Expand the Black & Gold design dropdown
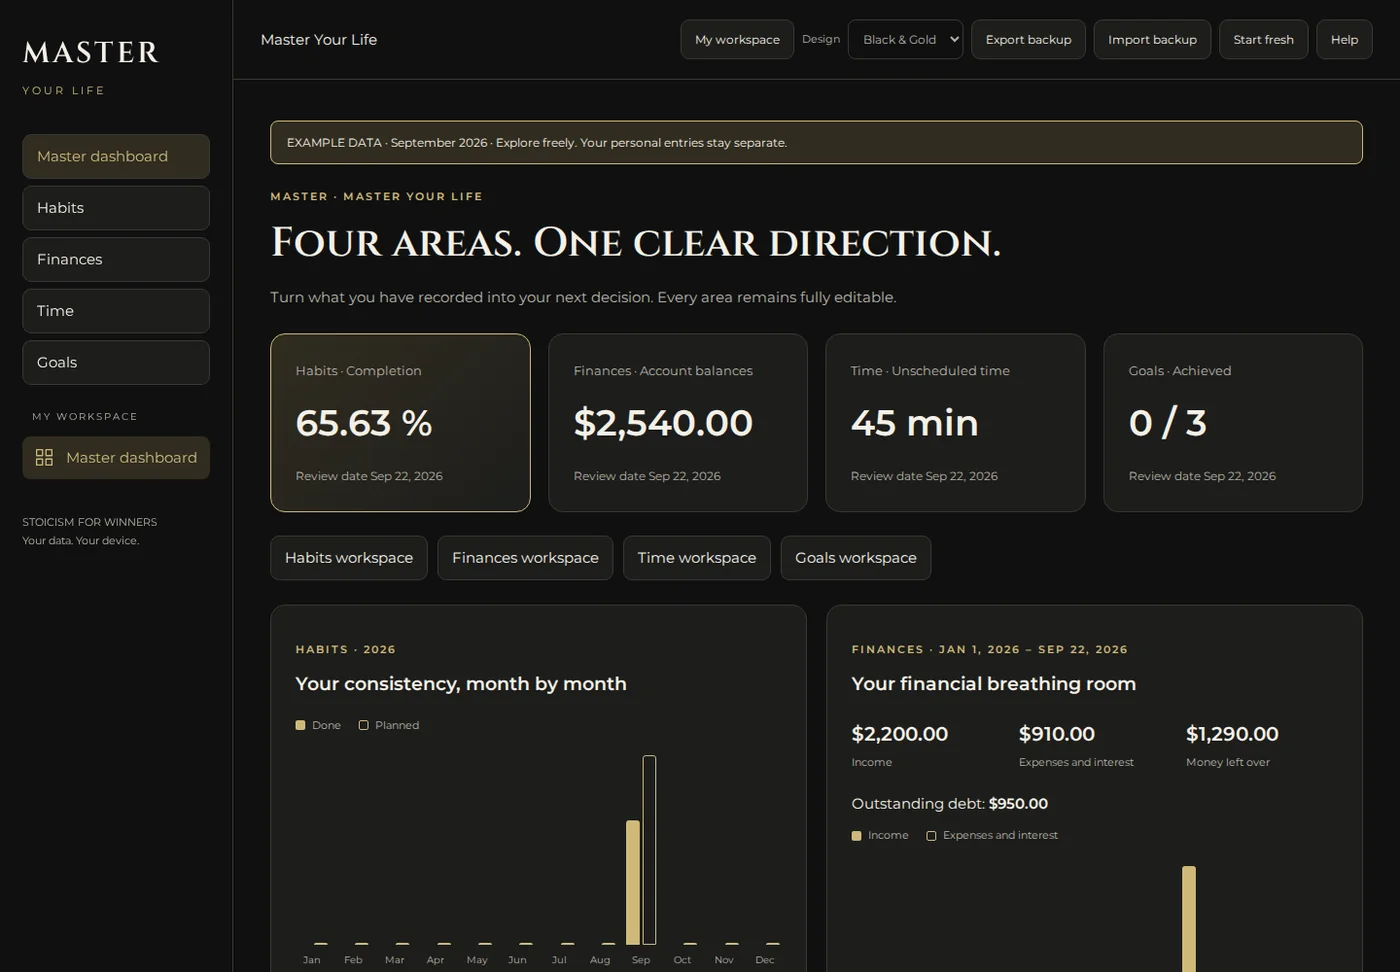The height and width of the screenshot is (972, 1400). (905, 40)
